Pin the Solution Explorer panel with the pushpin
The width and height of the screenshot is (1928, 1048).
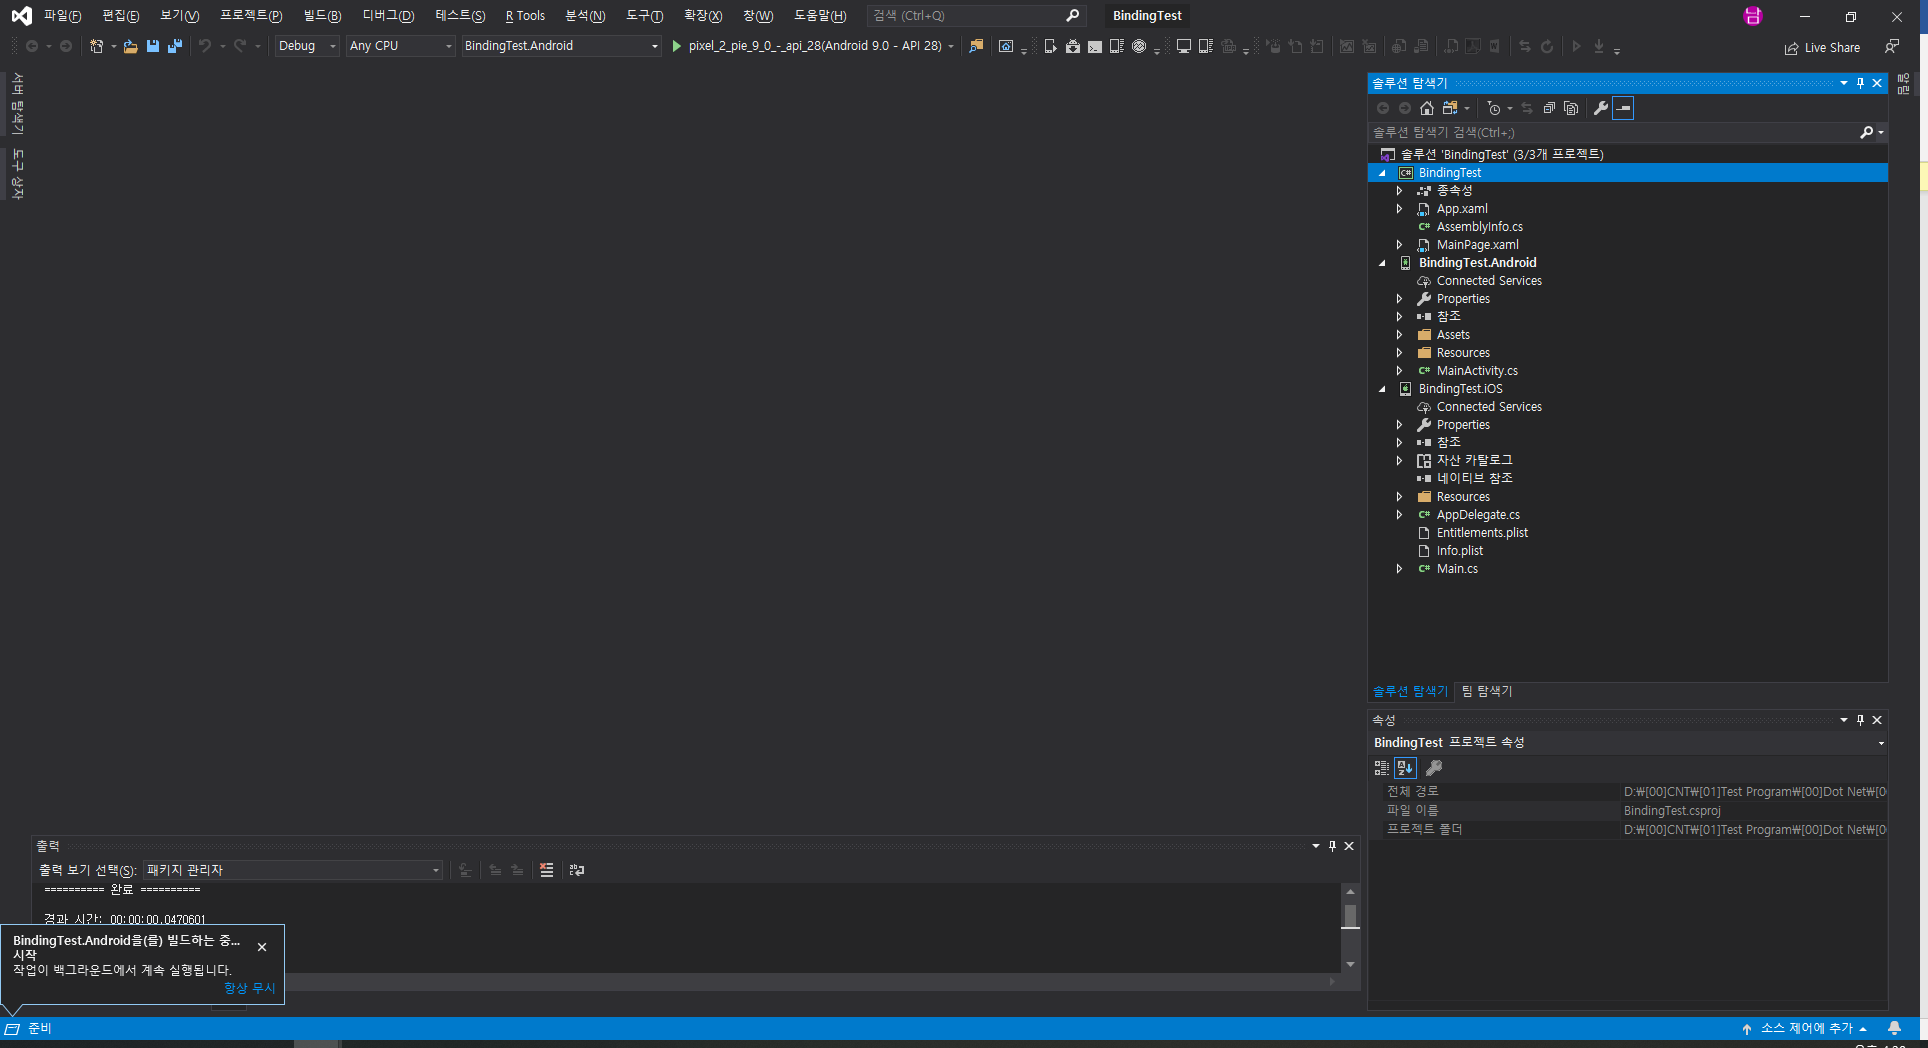pyautogui.click(x=1860, y=83)
